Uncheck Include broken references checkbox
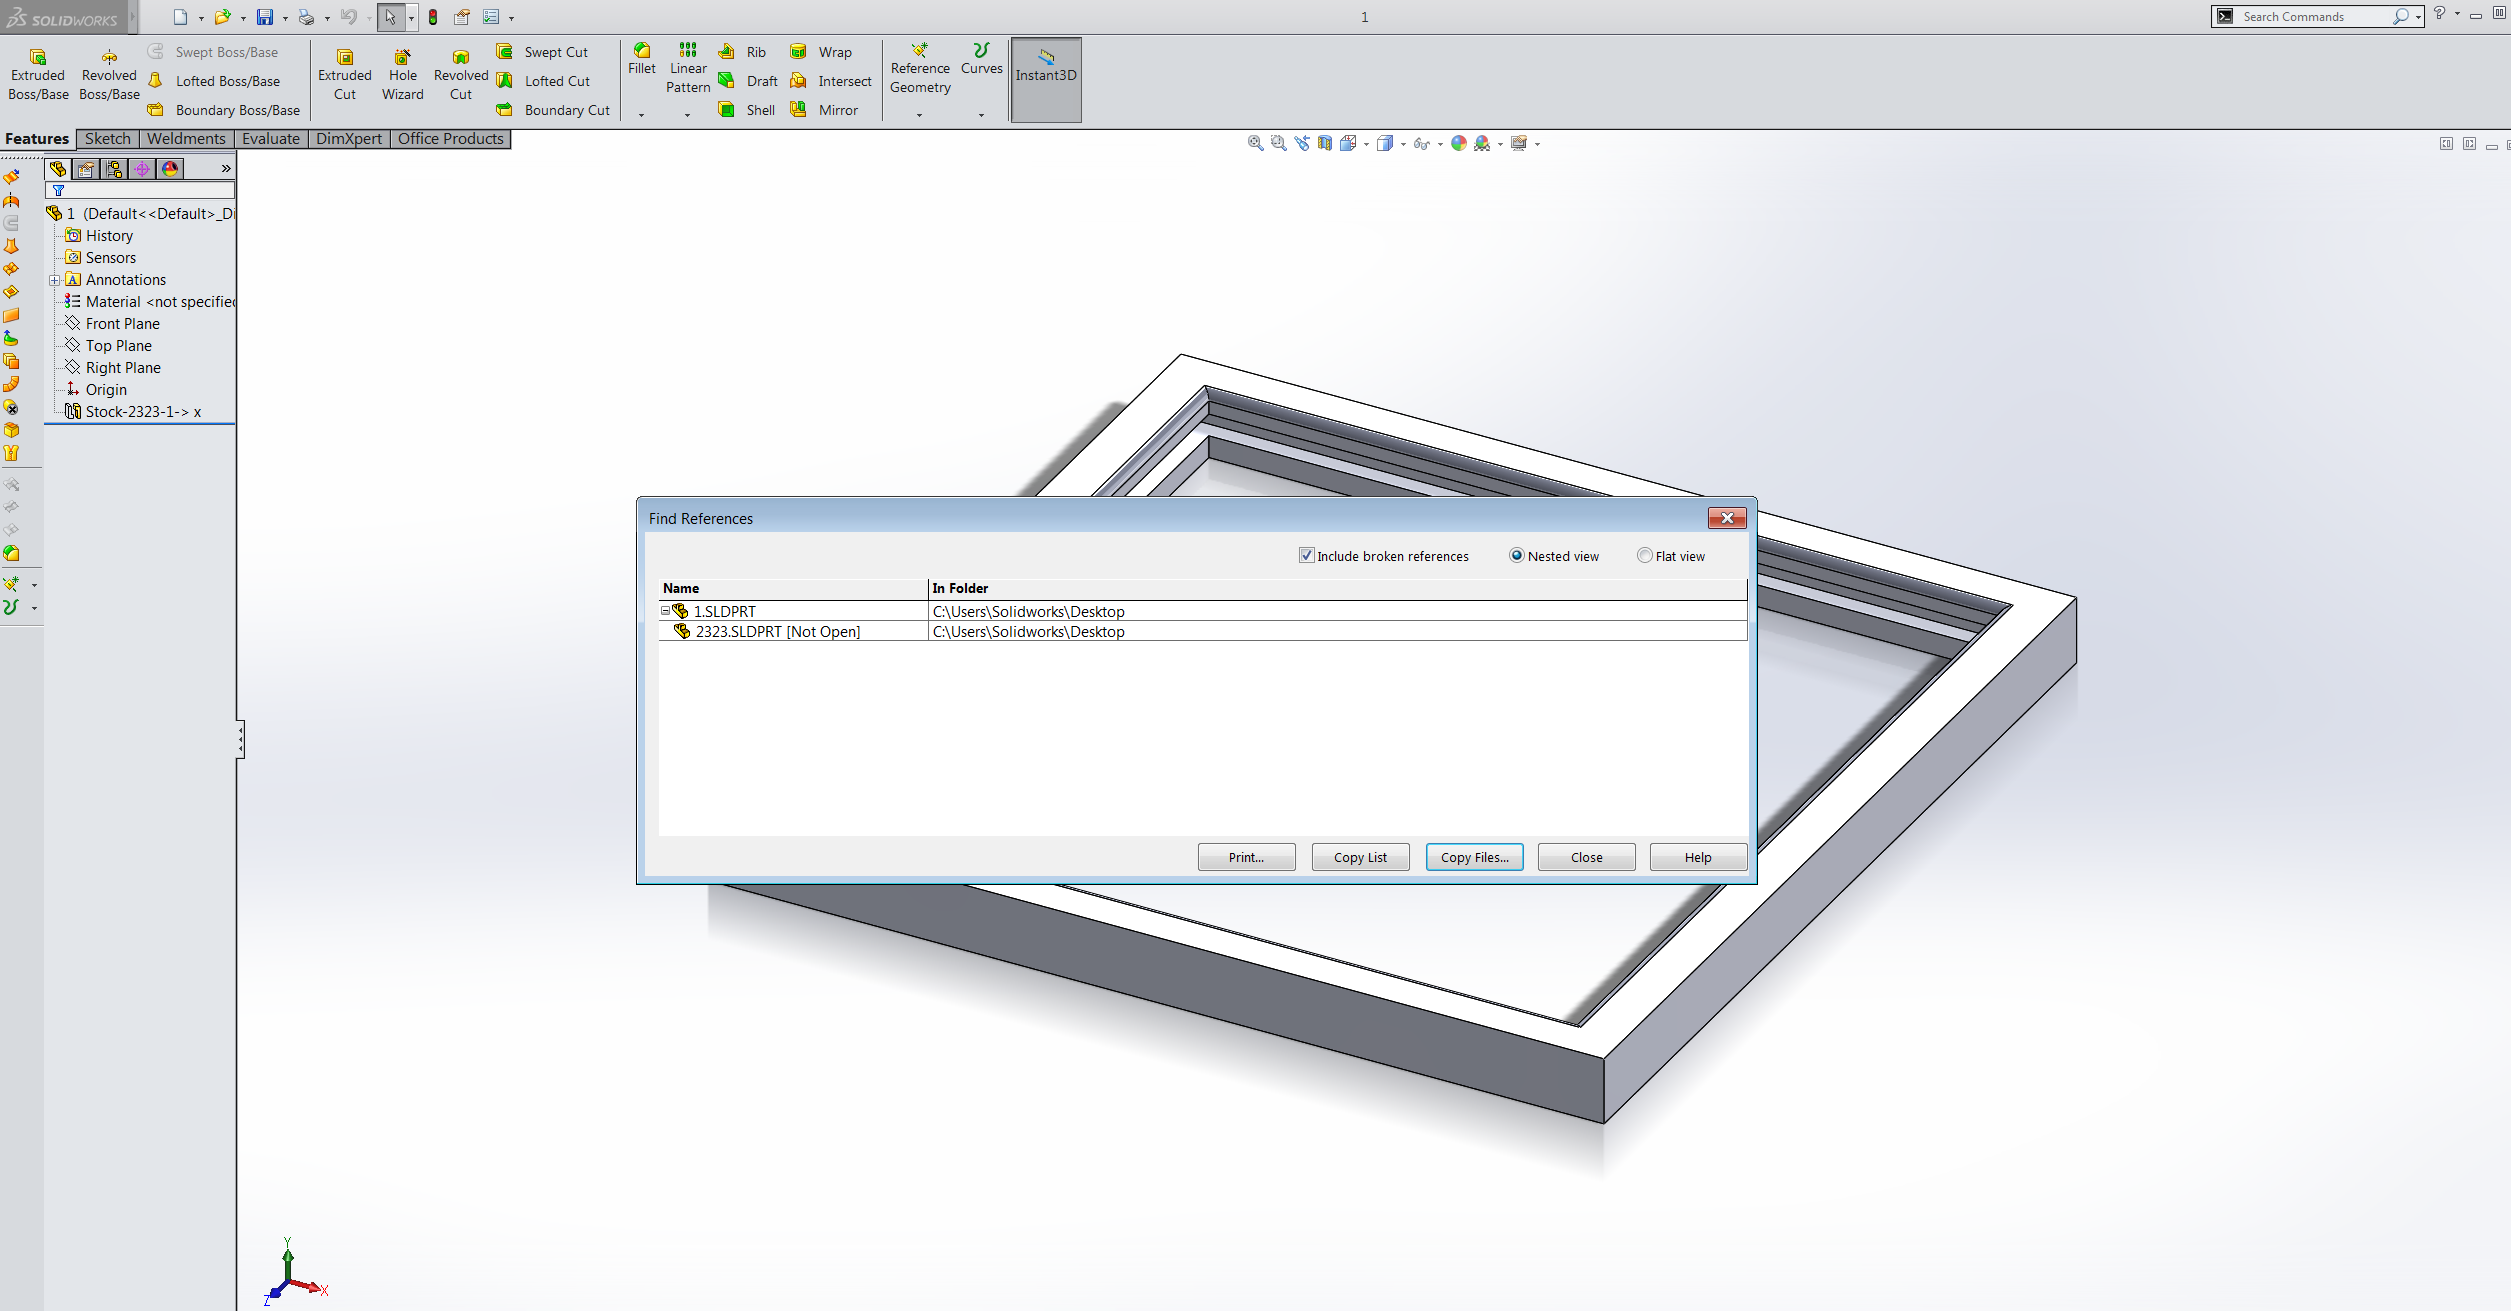 (1306, 556)
